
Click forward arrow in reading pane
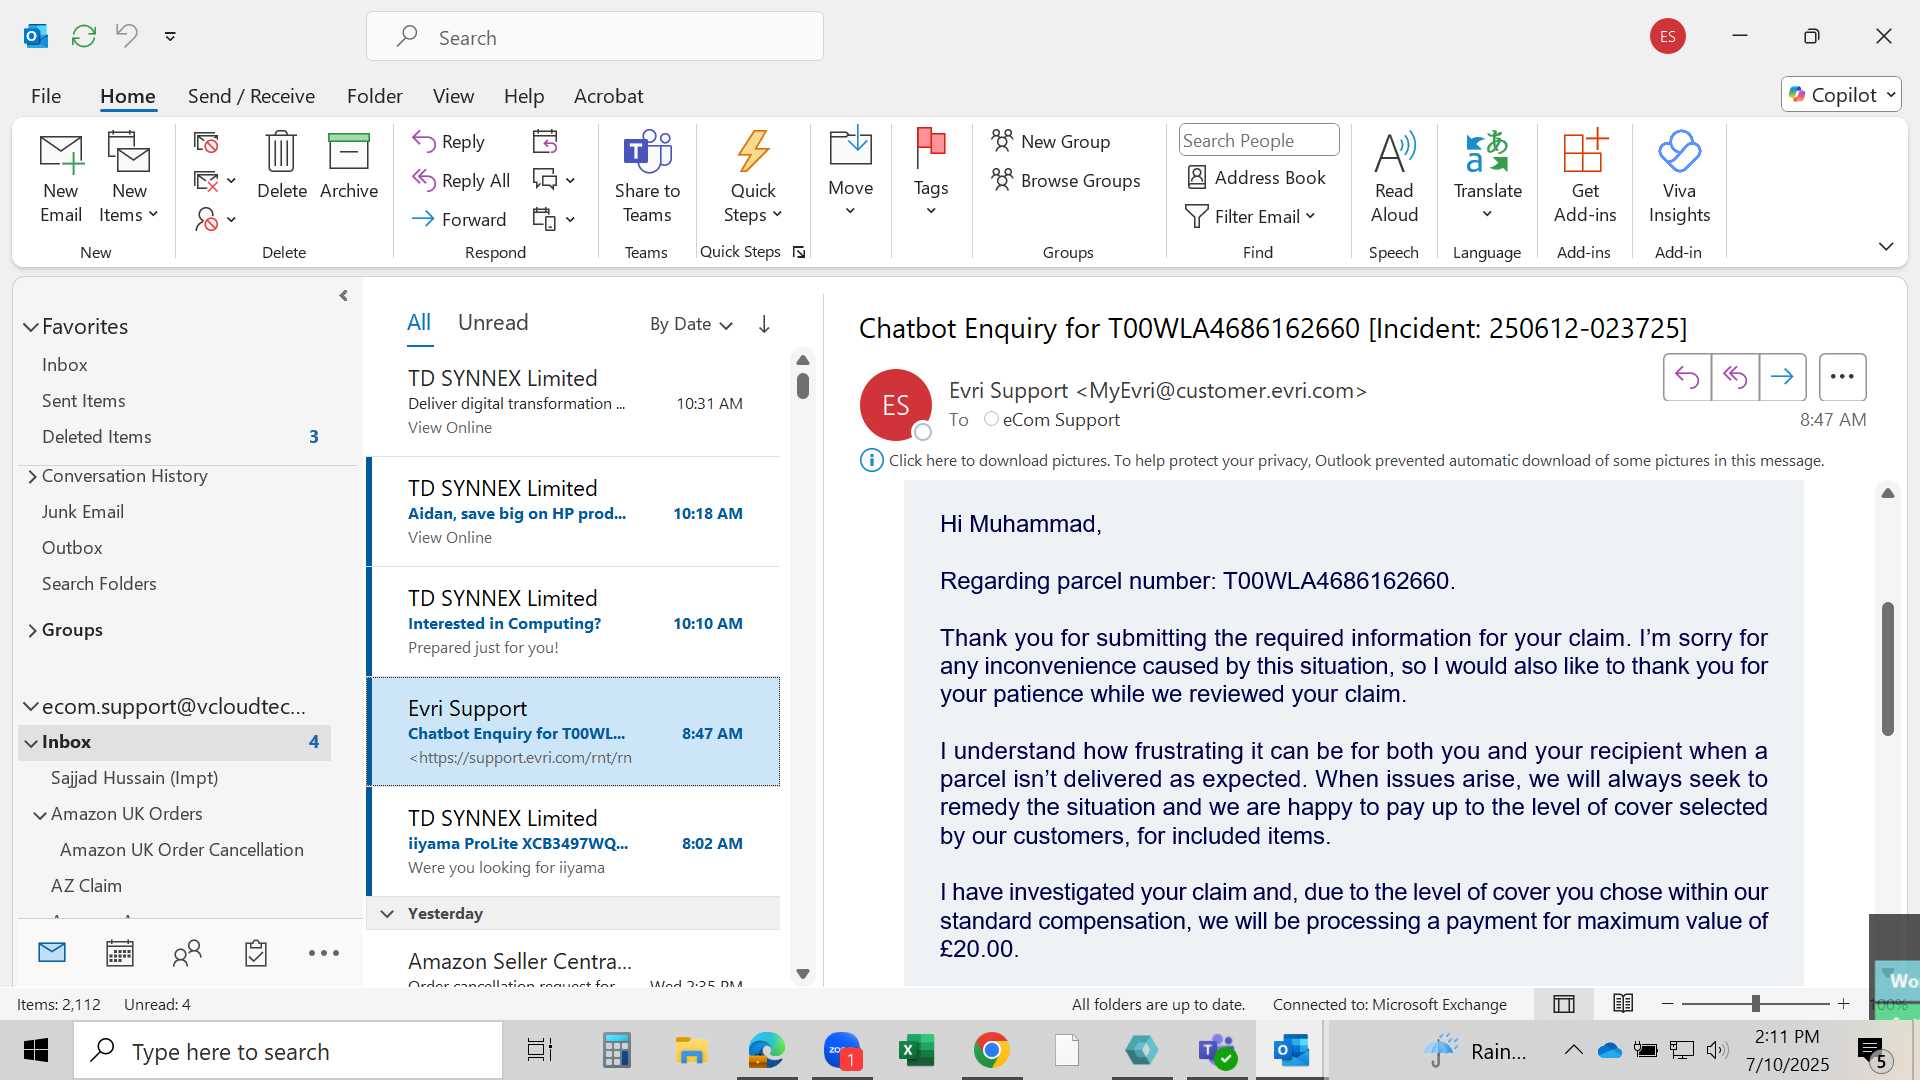(1782, 377)
